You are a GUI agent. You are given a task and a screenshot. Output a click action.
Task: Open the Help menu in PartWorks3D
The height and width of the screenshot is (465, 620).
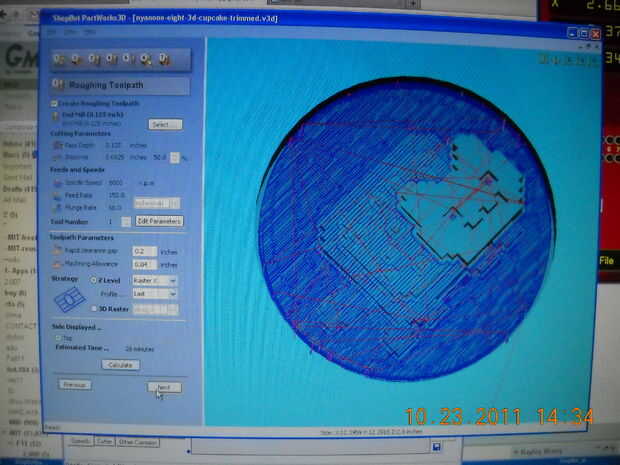[x=90, y=32]
